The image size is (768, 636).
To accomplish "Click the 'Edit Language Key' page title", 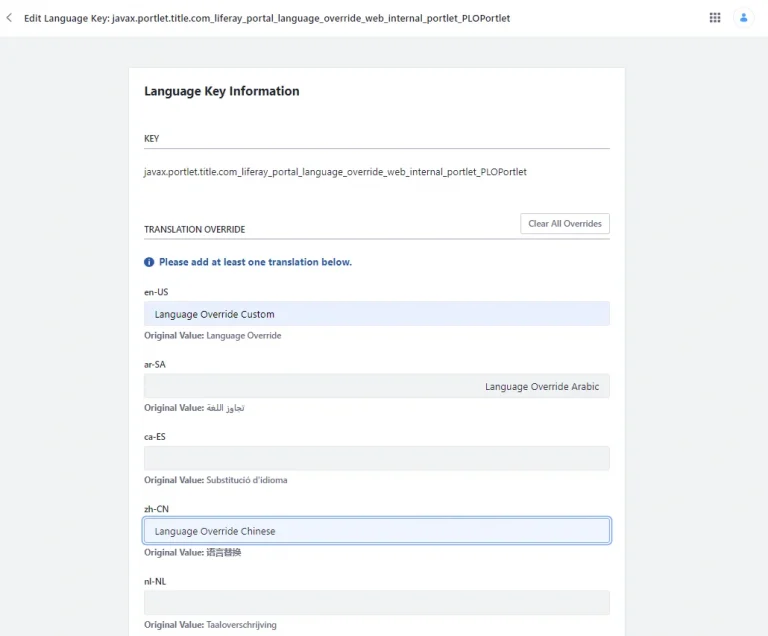I will (267, 18).
